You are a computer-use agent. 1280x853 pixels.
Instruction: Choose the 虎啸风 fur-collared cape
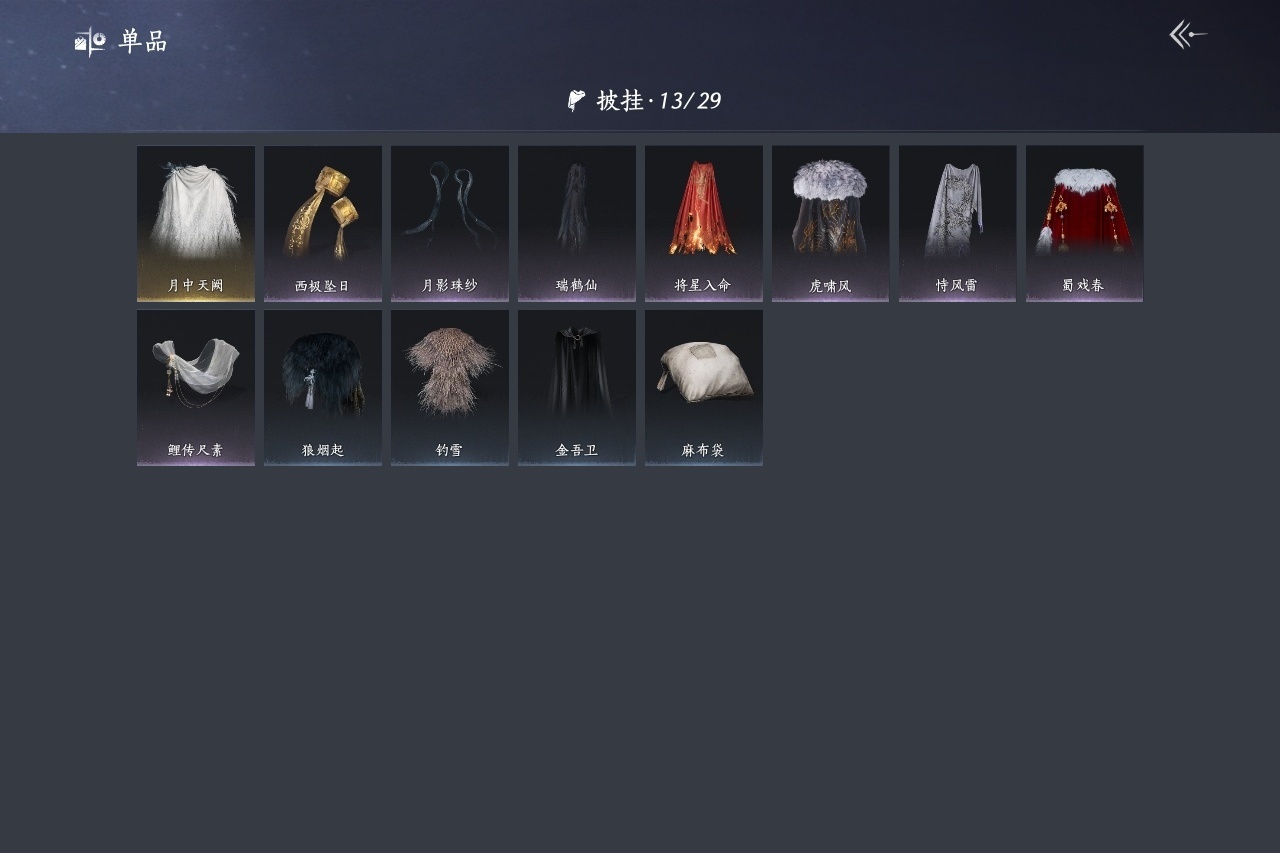pos(831,224)
